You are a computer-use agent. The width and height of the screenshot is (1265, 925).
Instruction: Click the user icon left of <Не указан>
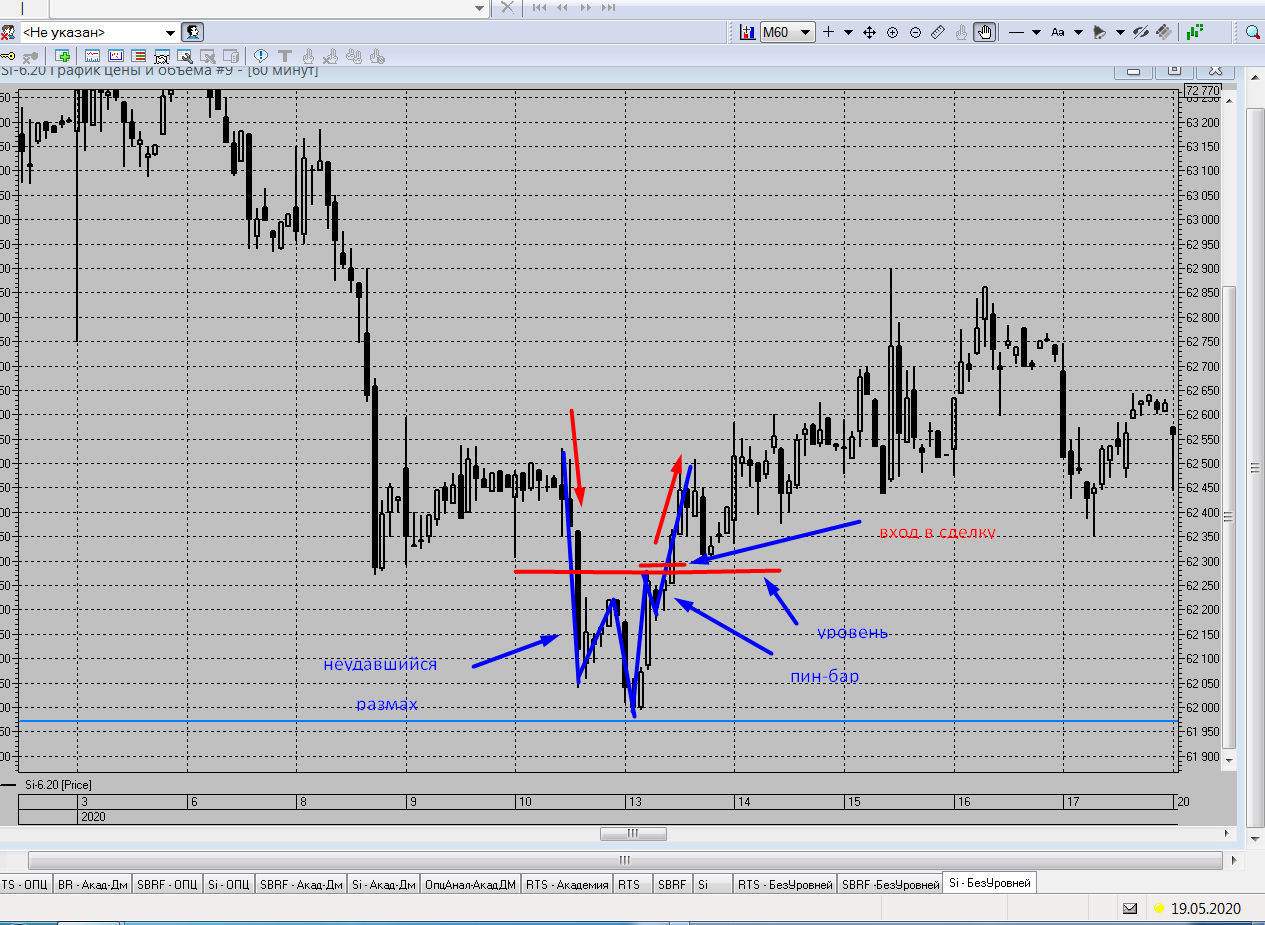7,32
